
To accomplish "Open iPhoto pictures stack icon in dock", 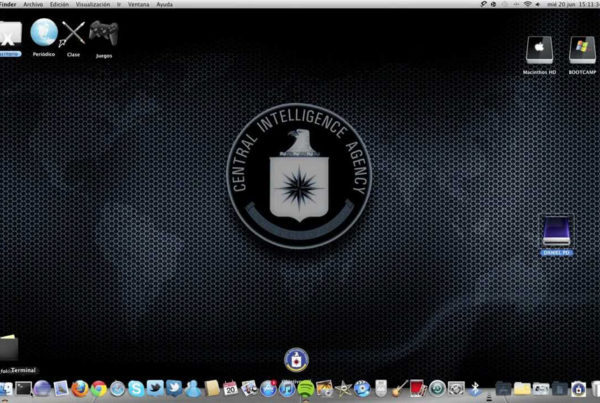I will pyautogui.click(x=249, y=389).
